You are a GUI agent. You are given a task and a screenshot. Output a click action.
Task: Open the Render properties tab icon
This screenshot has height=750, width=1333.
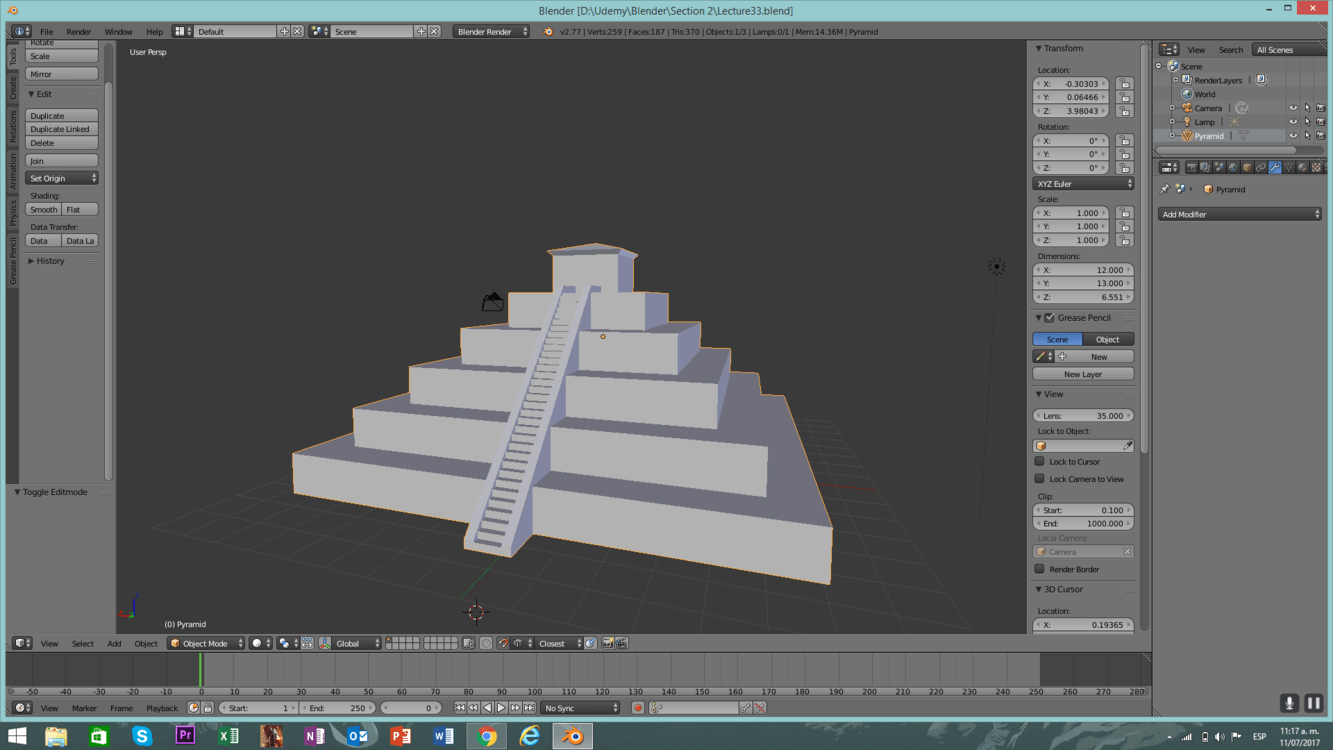click(1191, 168)
